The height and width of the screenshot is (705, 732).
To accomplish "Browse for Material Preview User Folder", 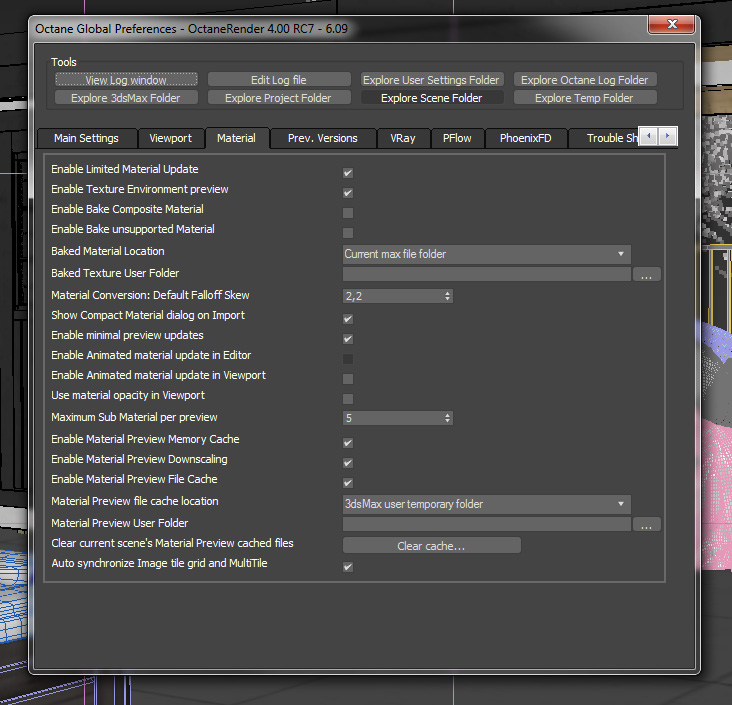I will (647, 524).
